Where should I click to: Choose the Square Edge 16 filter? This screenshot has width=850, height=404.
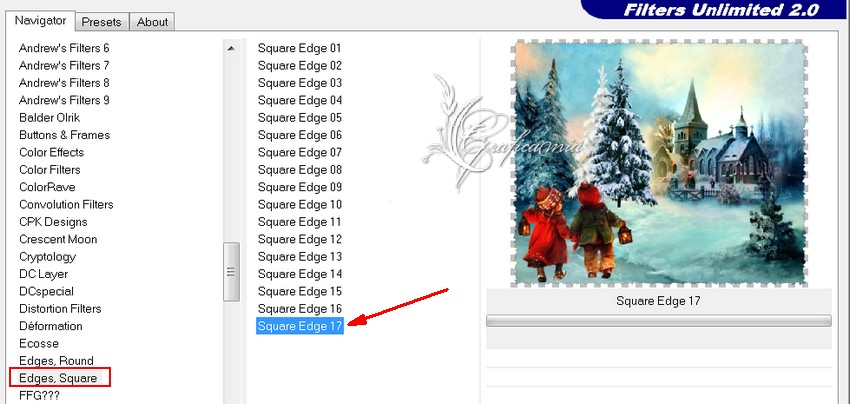[x=300, y=308]
